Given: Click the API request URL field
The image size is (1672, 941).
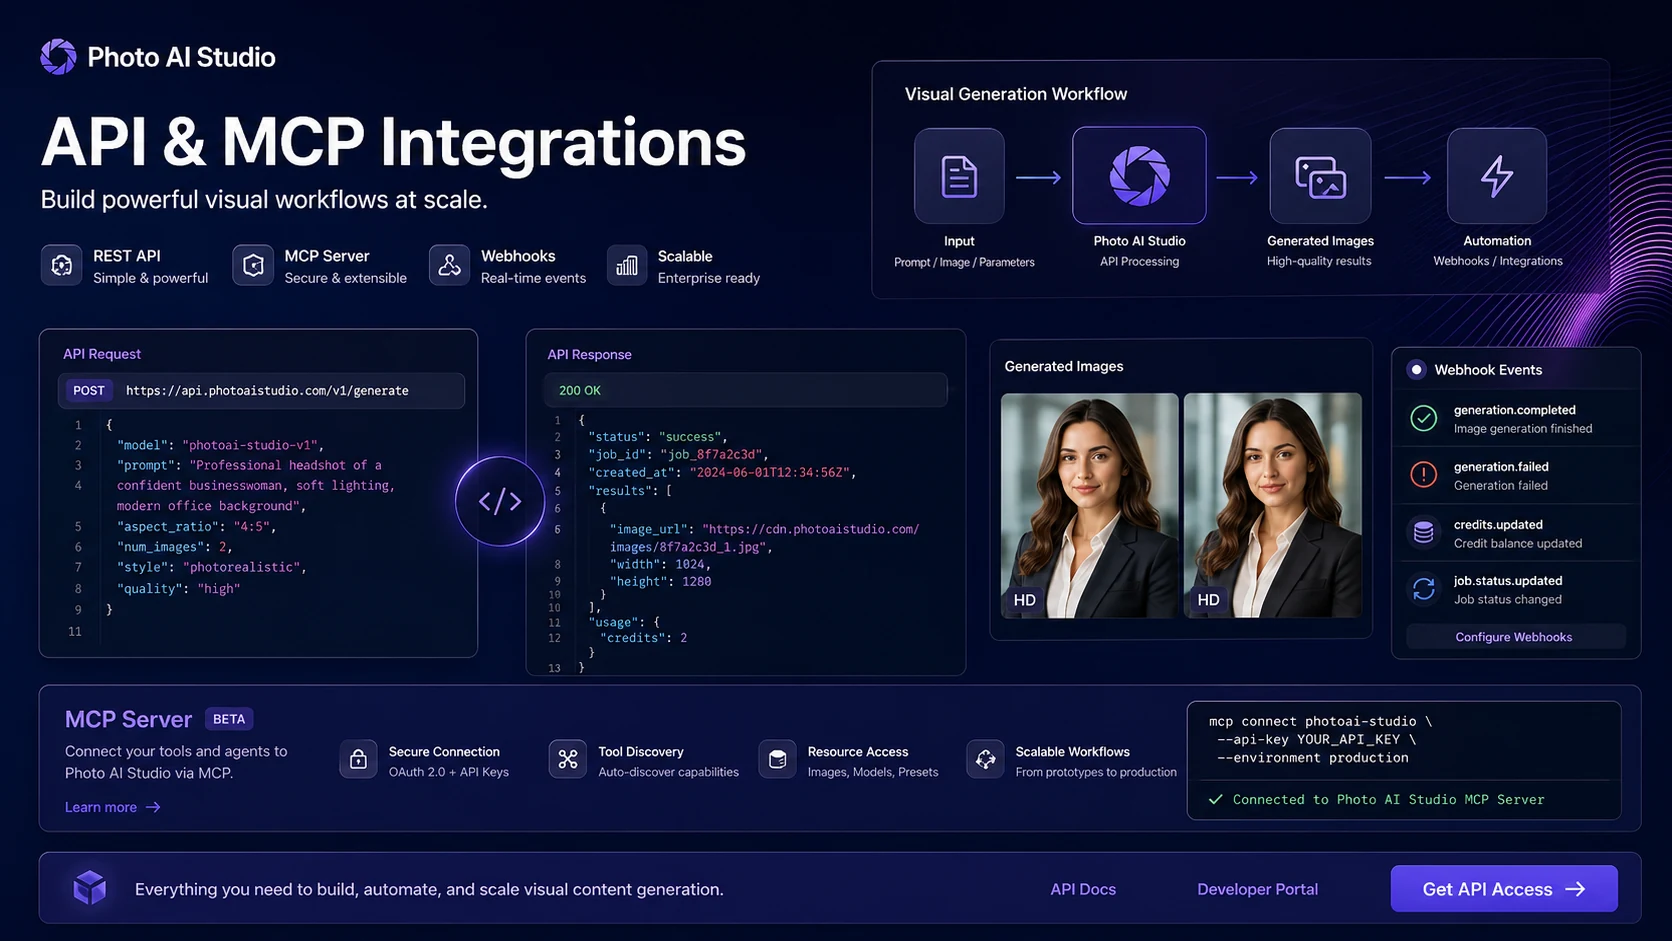Looking at the screenshot, I should click(x=261, y=391).
